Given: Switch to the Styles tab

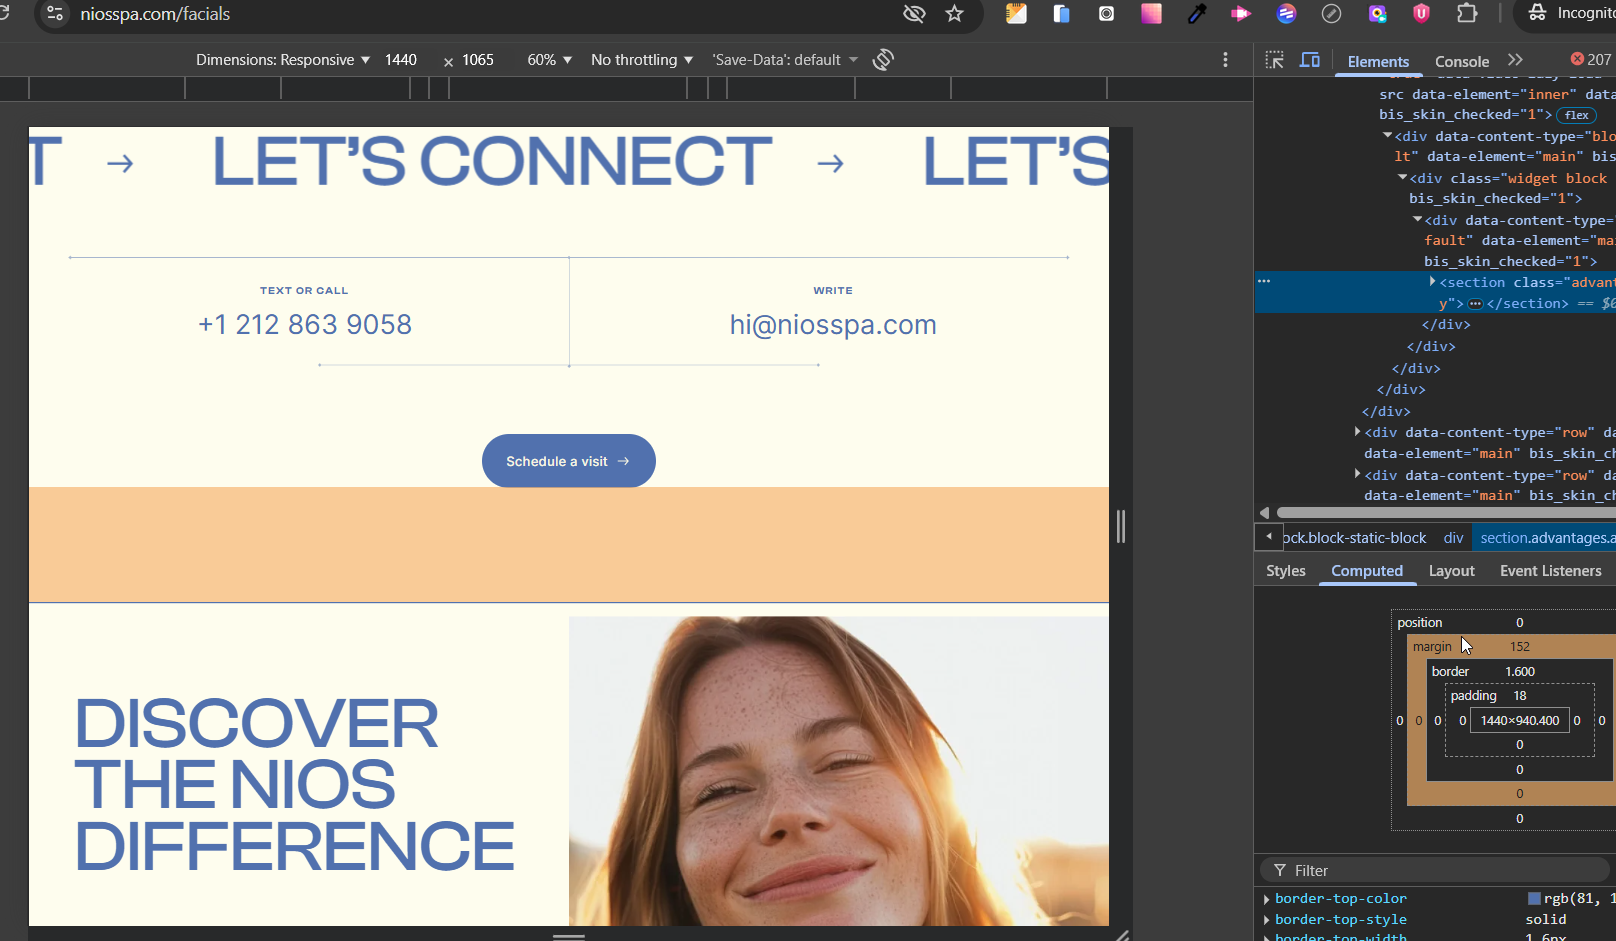Looking at the screenshot, I should click(x=1285, y=571).
